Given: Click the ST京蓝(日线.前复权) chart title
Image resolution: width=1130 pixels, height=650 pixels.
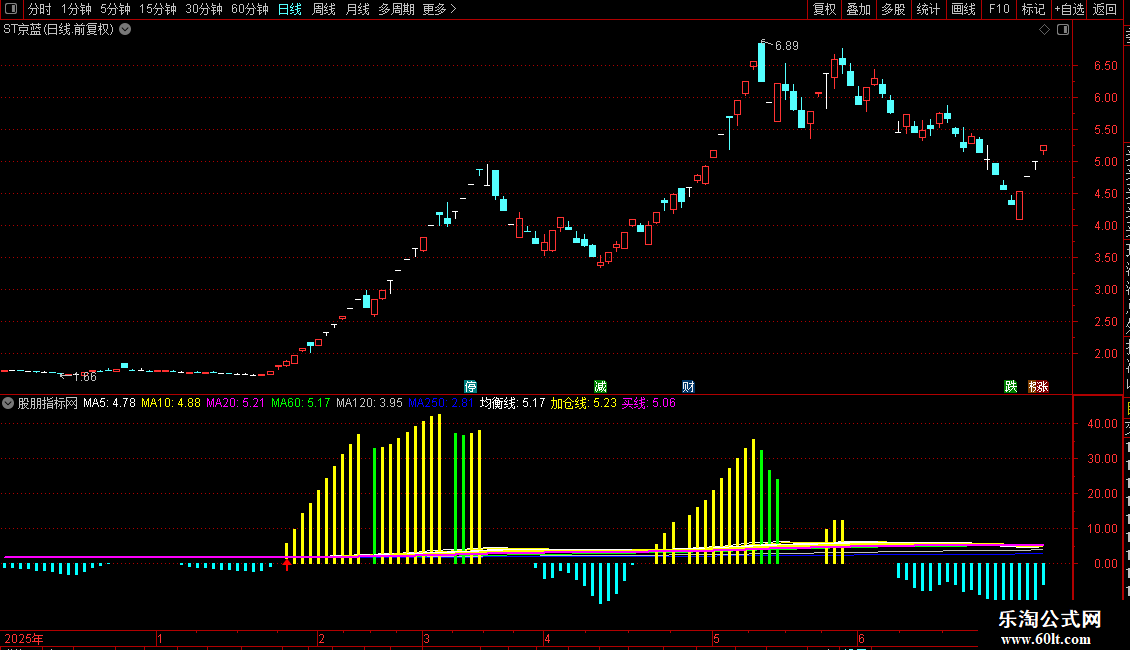Looking at the screenshot, I should tap(58, 30).
